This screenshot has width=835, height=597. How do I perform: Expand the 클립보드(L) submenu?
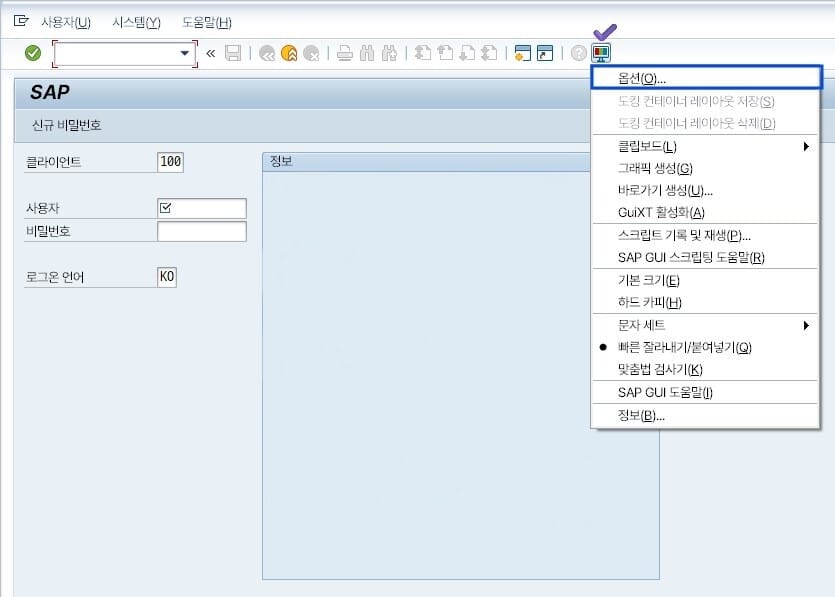705,147
